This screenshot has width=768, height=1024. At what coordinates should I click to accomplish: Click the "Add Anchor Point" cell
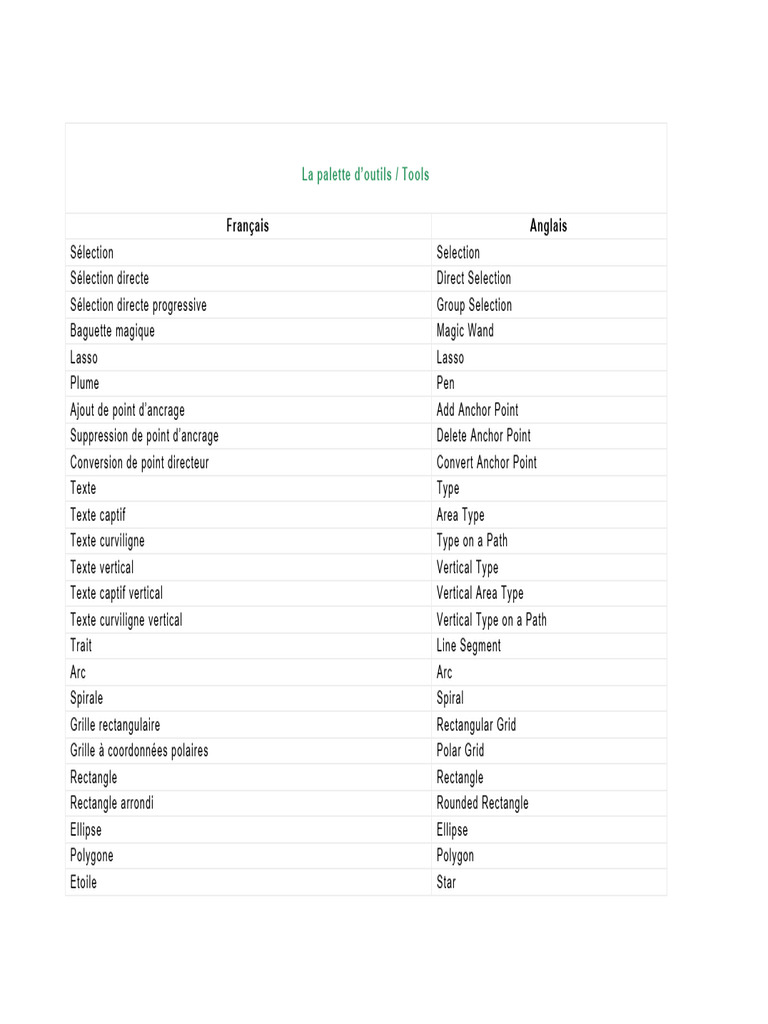477,410
